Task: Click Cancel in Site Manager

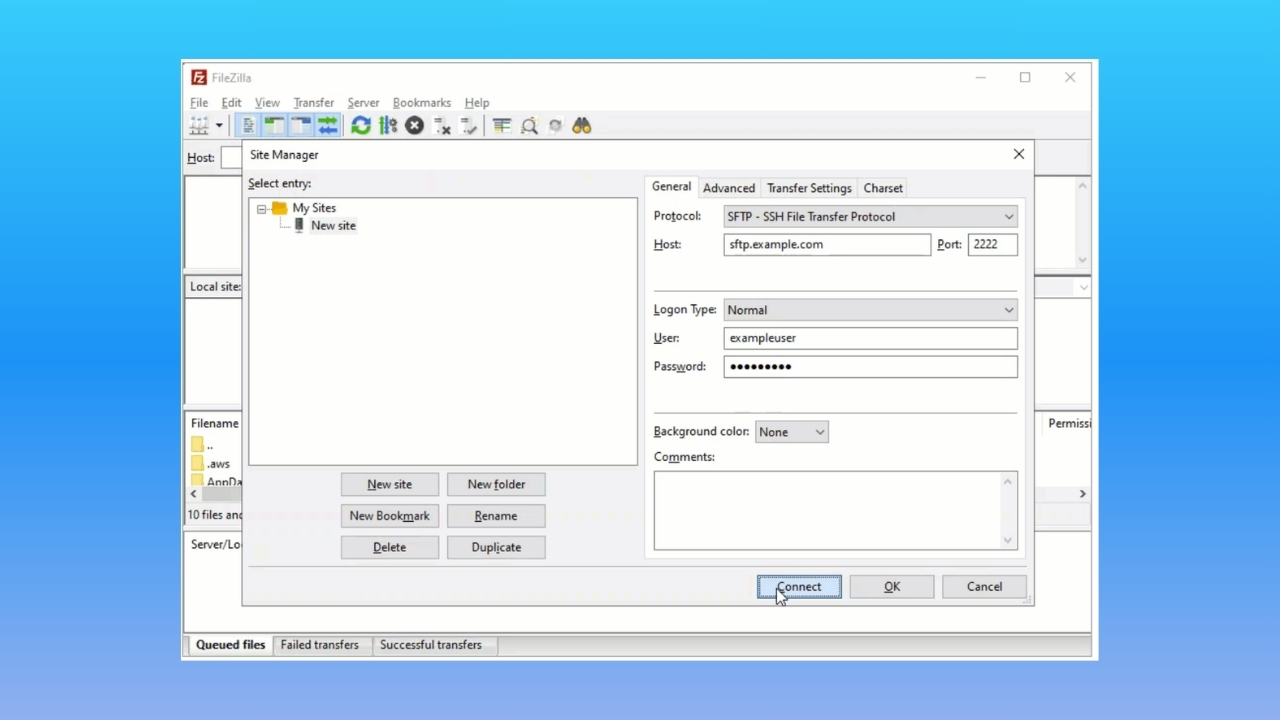Action: click(984, 587)
